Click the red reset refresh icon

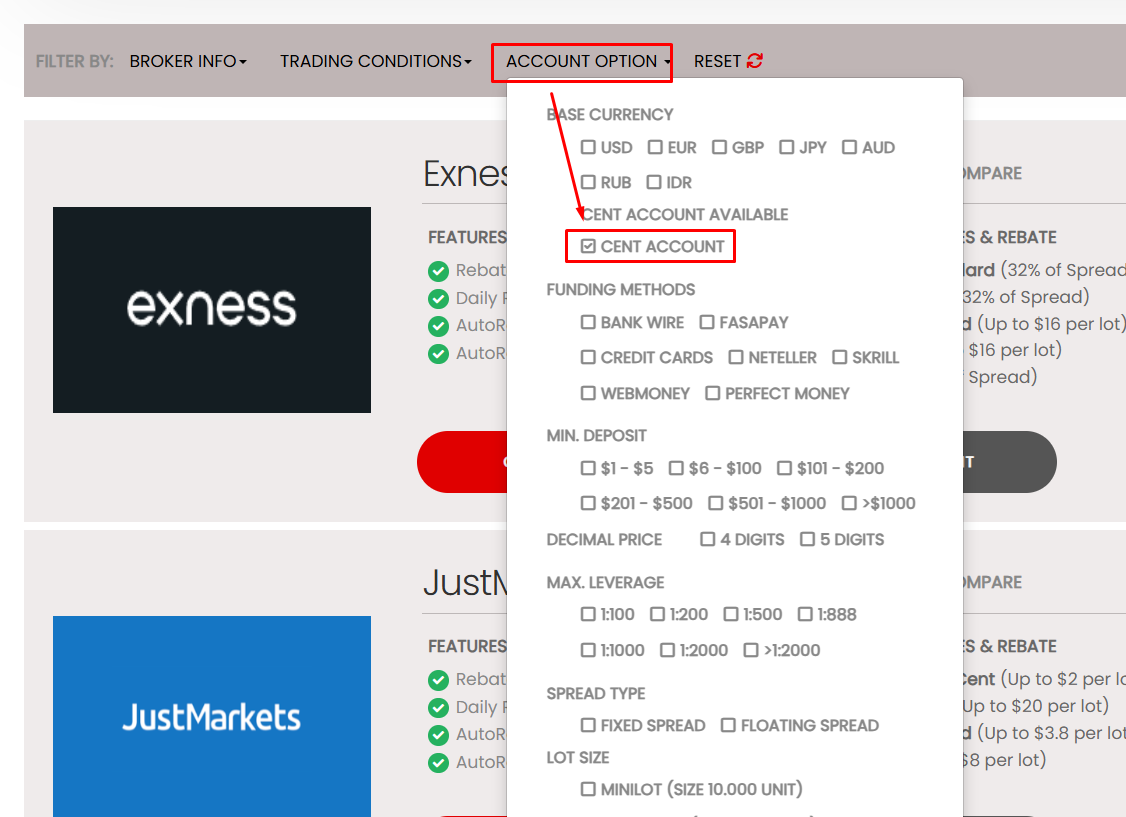(x=755, y=61)
